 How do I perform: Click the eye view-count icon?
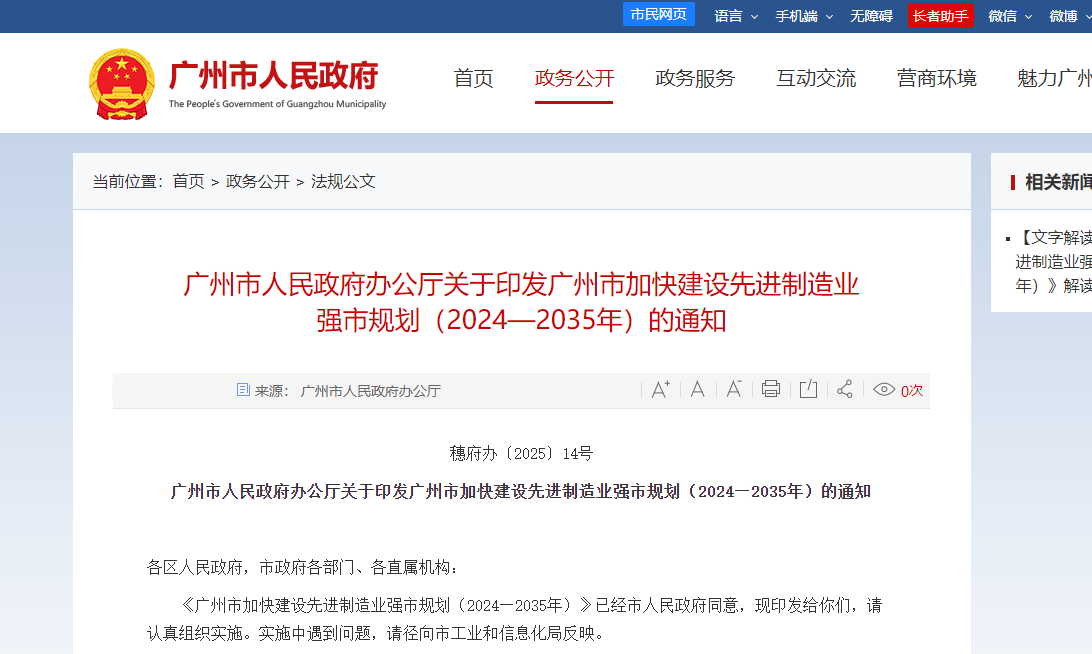coord(884,390)
